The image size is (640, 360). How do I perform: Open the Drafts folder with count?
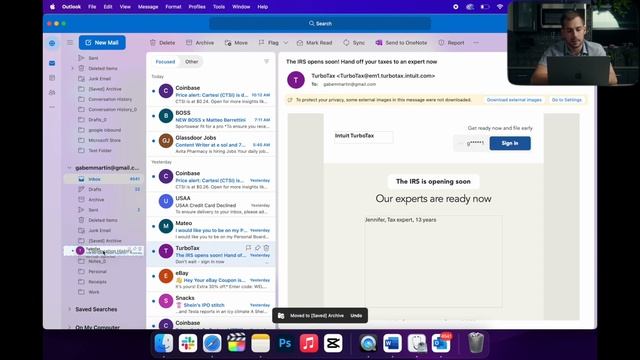point(103,189)
